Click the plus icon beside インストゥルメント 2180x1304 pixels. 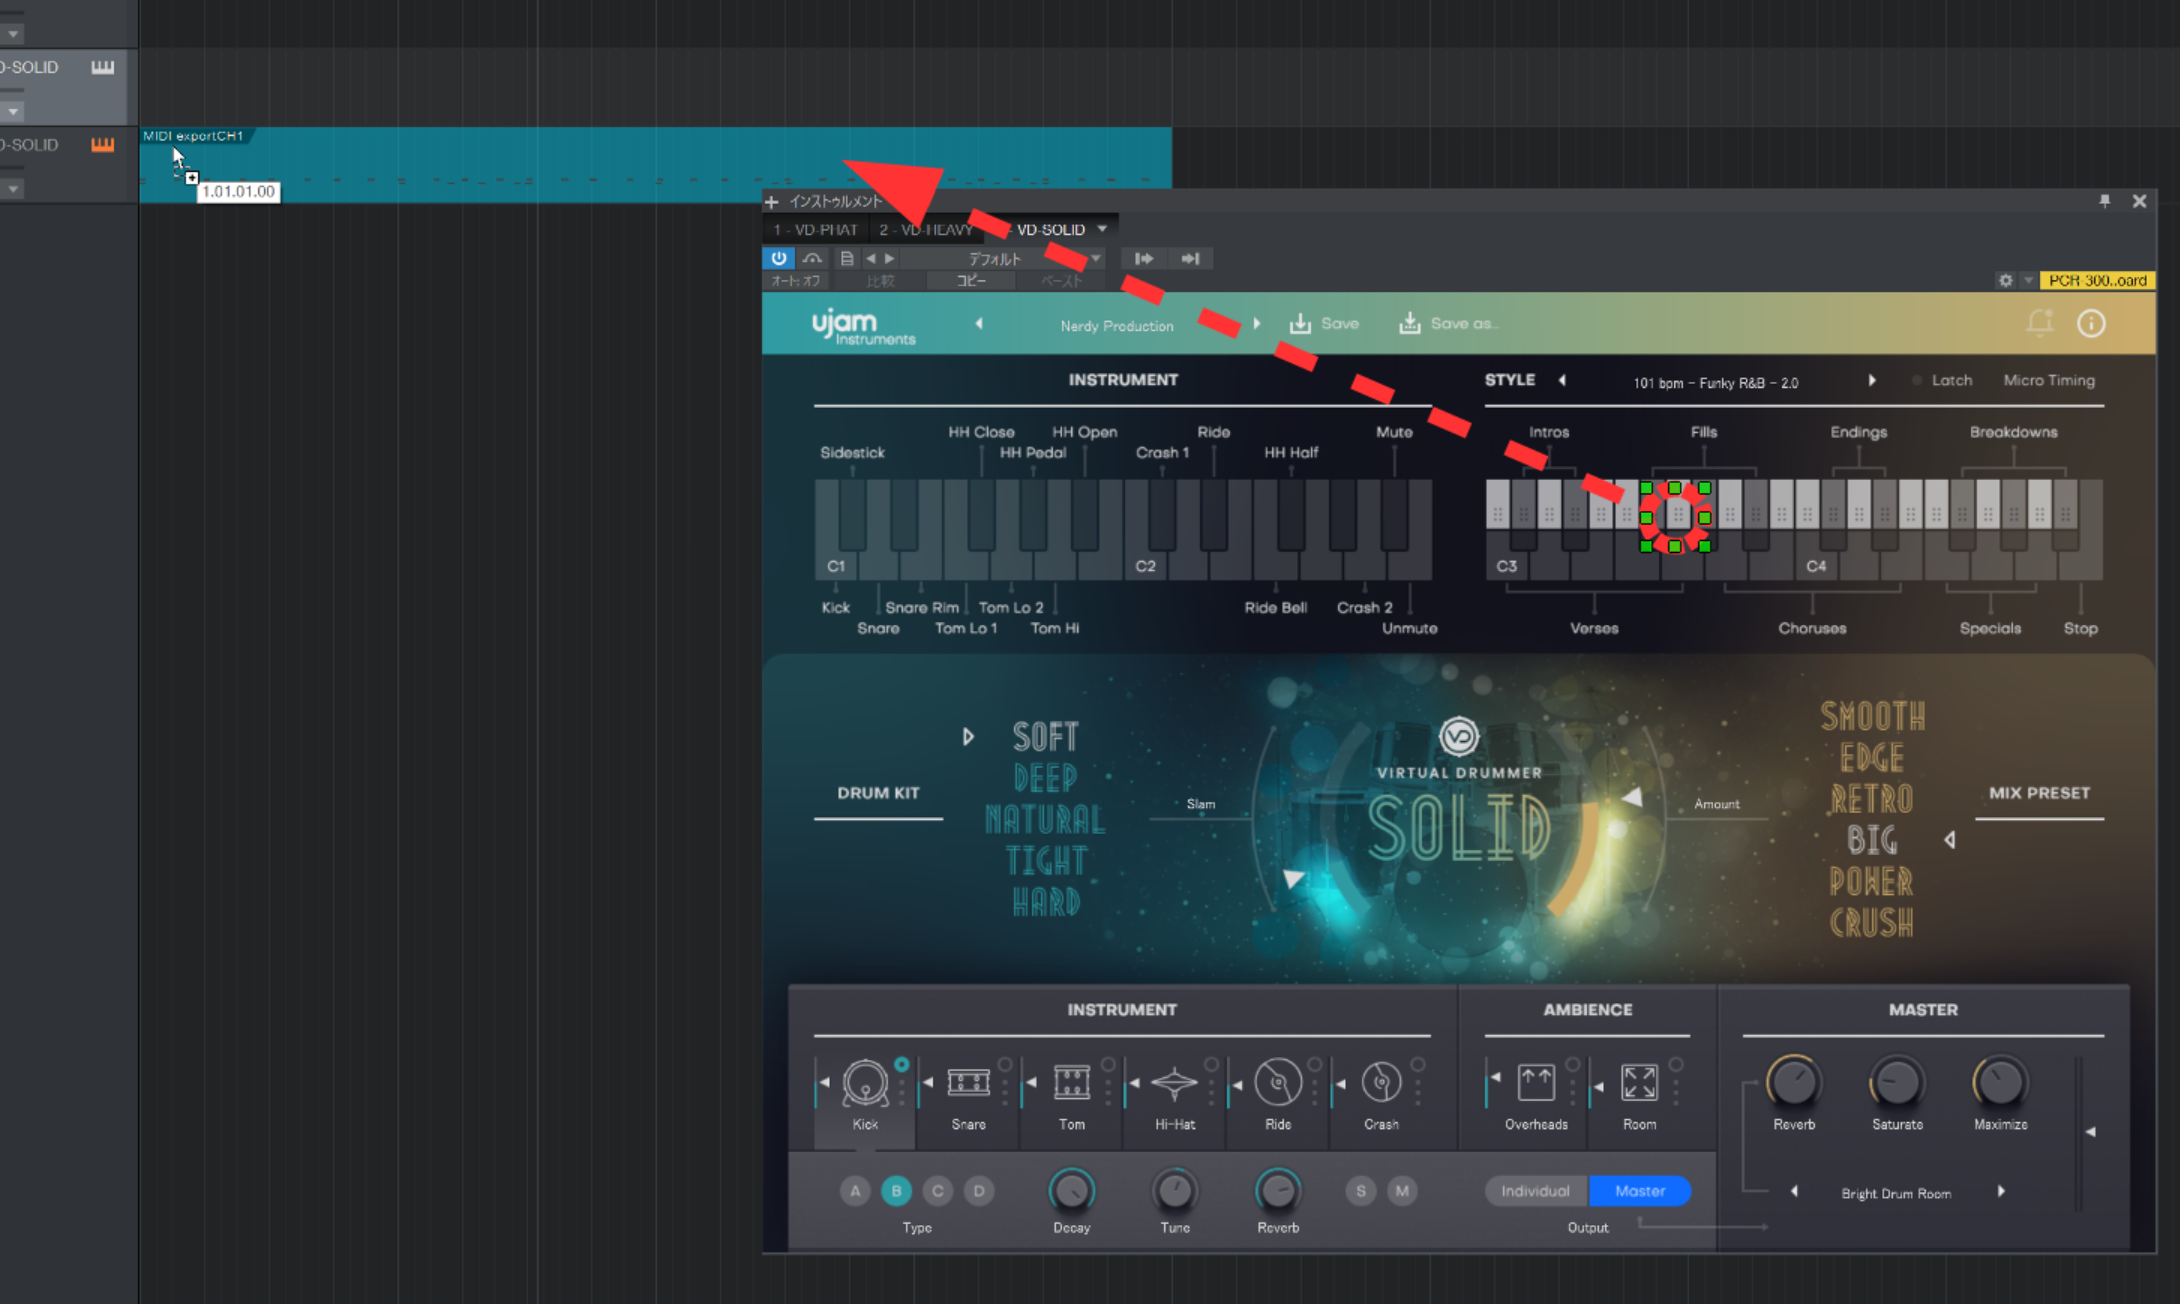(771, 202)
